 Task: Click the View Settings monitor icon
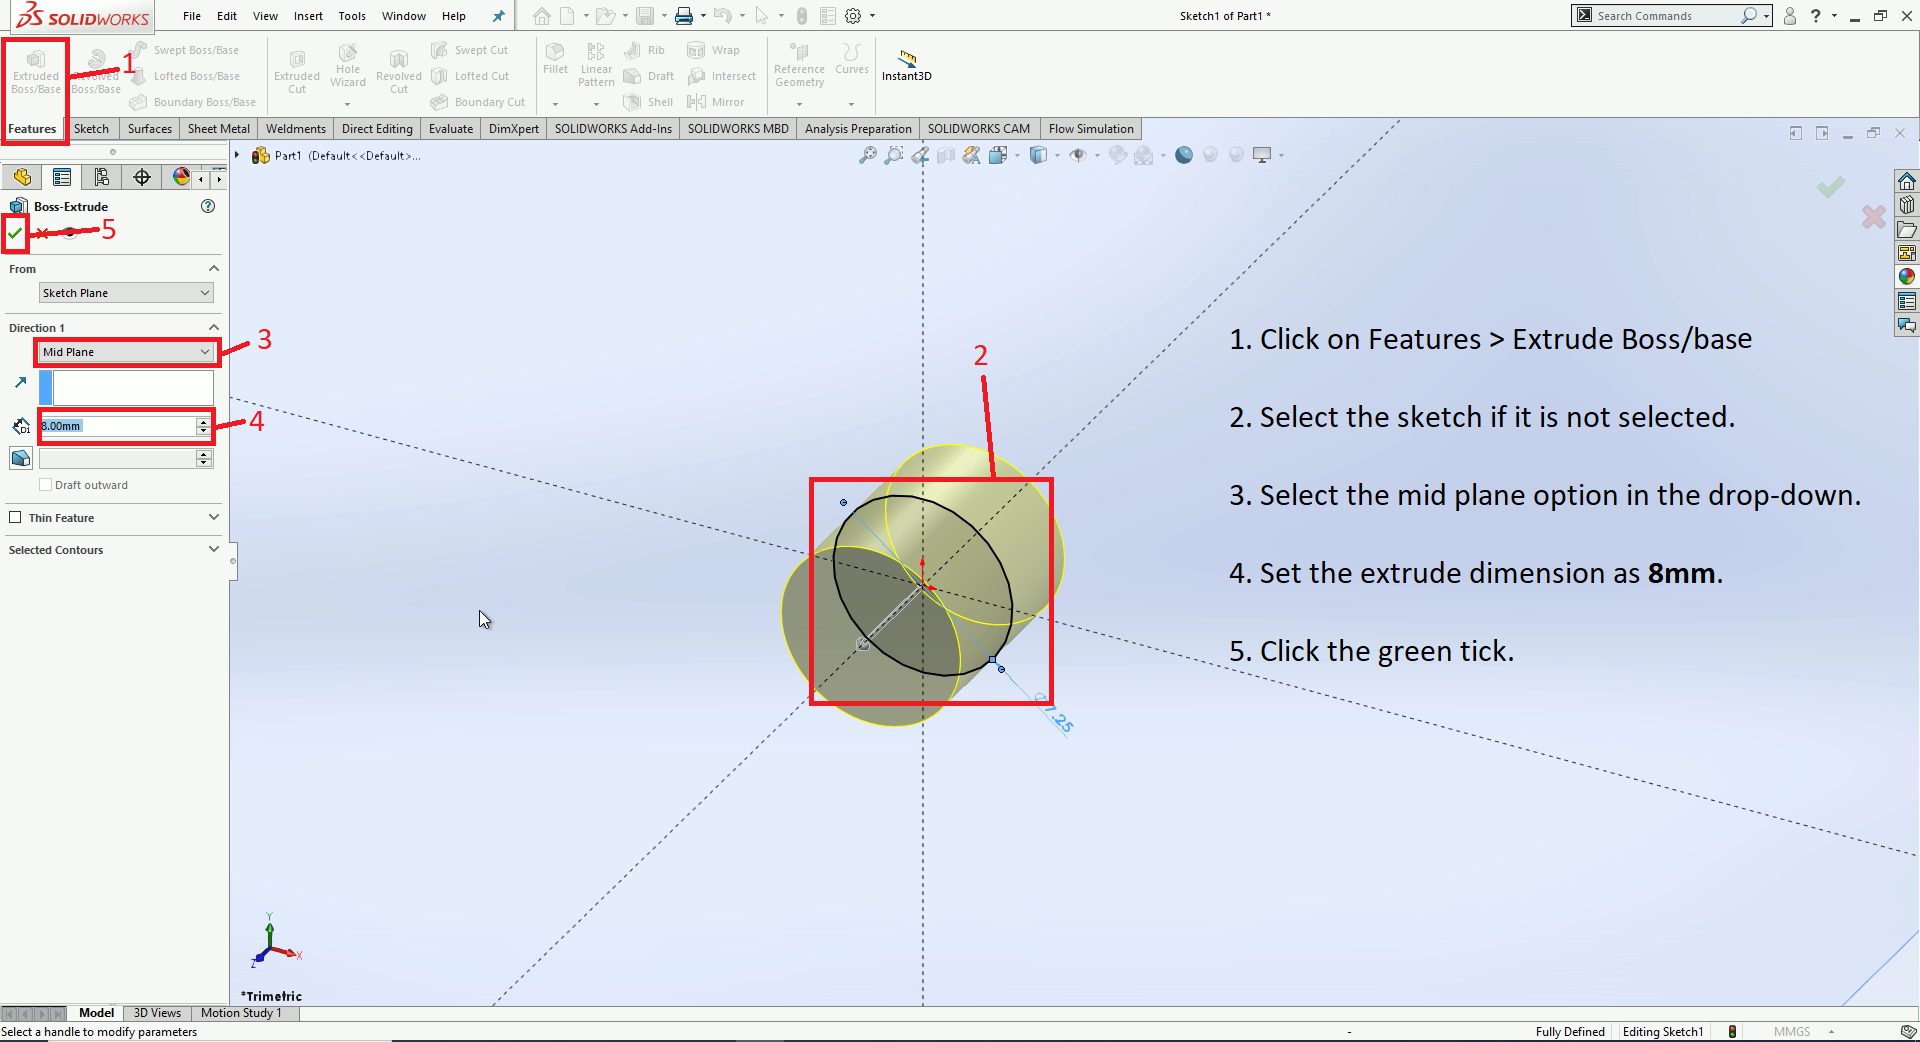(1262, 155)
